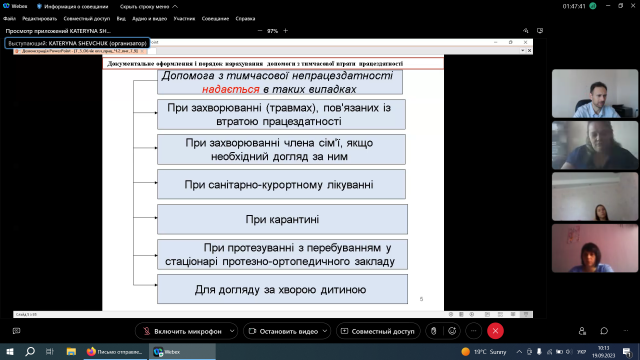Click slide box 'При санітарно-курортному лікуванні'
This screenshot has width=640, height=360.
[282, 184]
